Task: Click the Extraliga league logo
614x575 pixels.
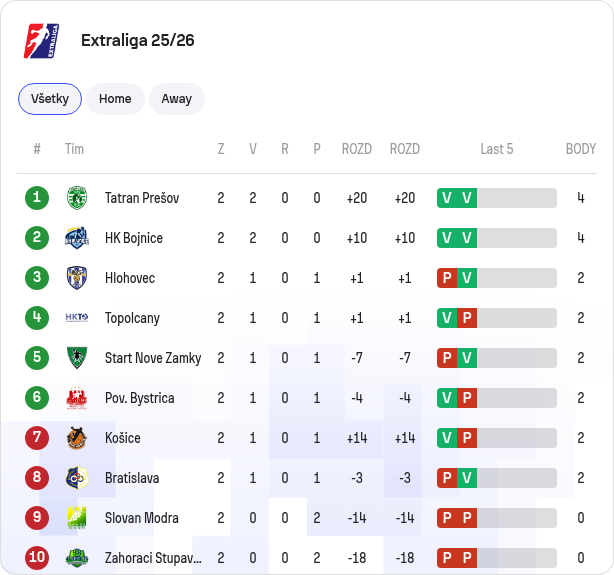Action: (x=41, y=41)
